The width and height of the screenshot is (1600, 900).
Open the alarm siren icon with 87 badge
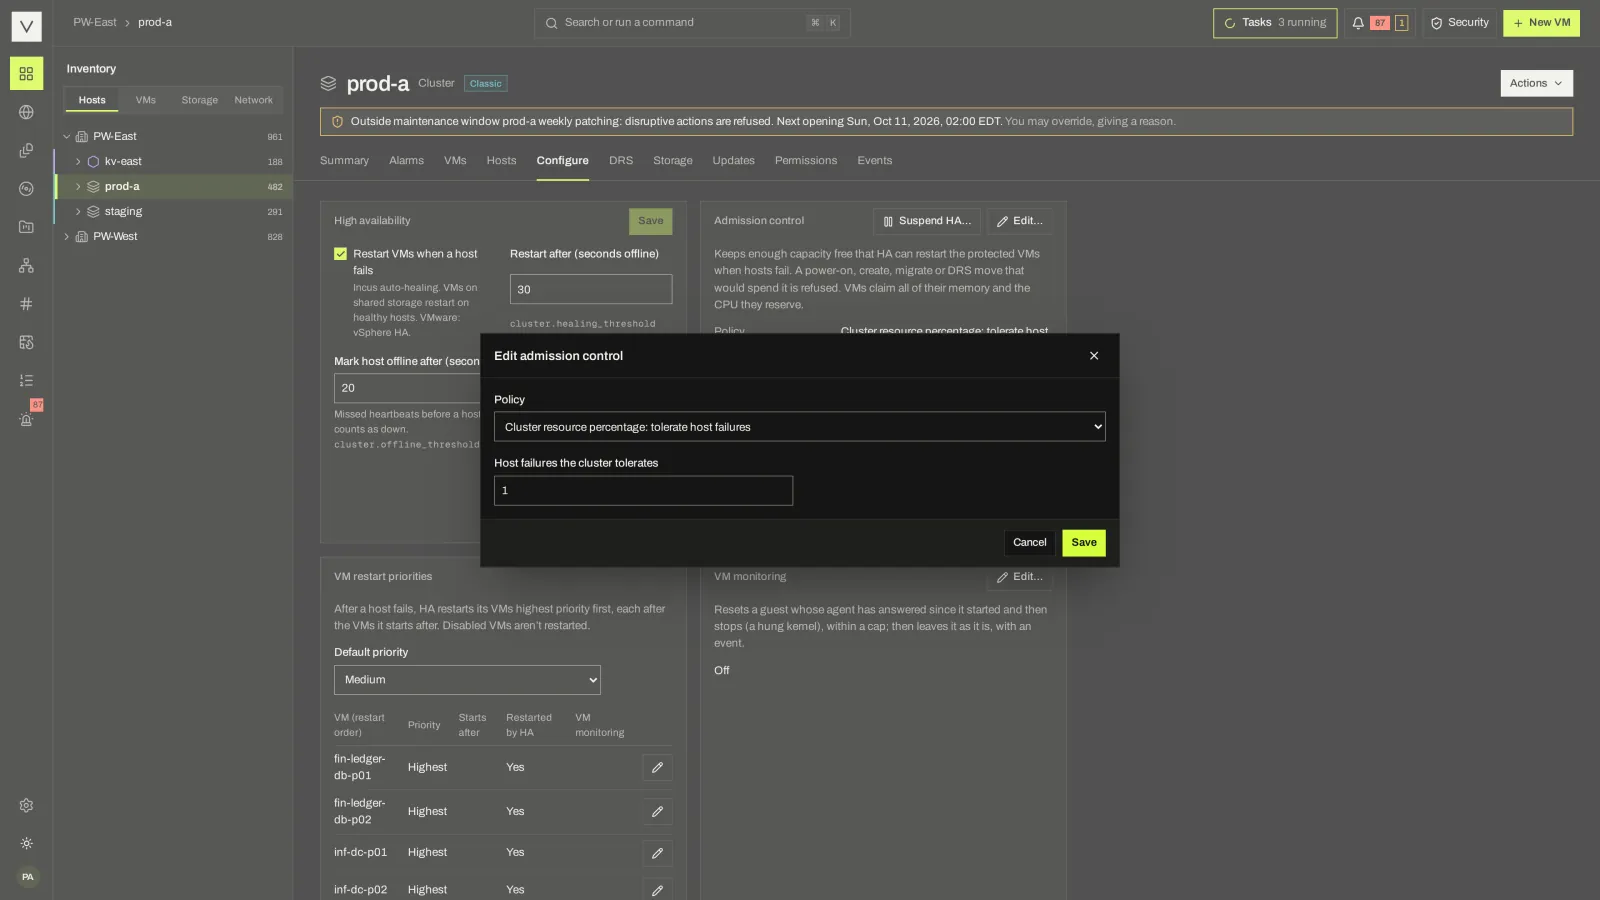point(26,419)
